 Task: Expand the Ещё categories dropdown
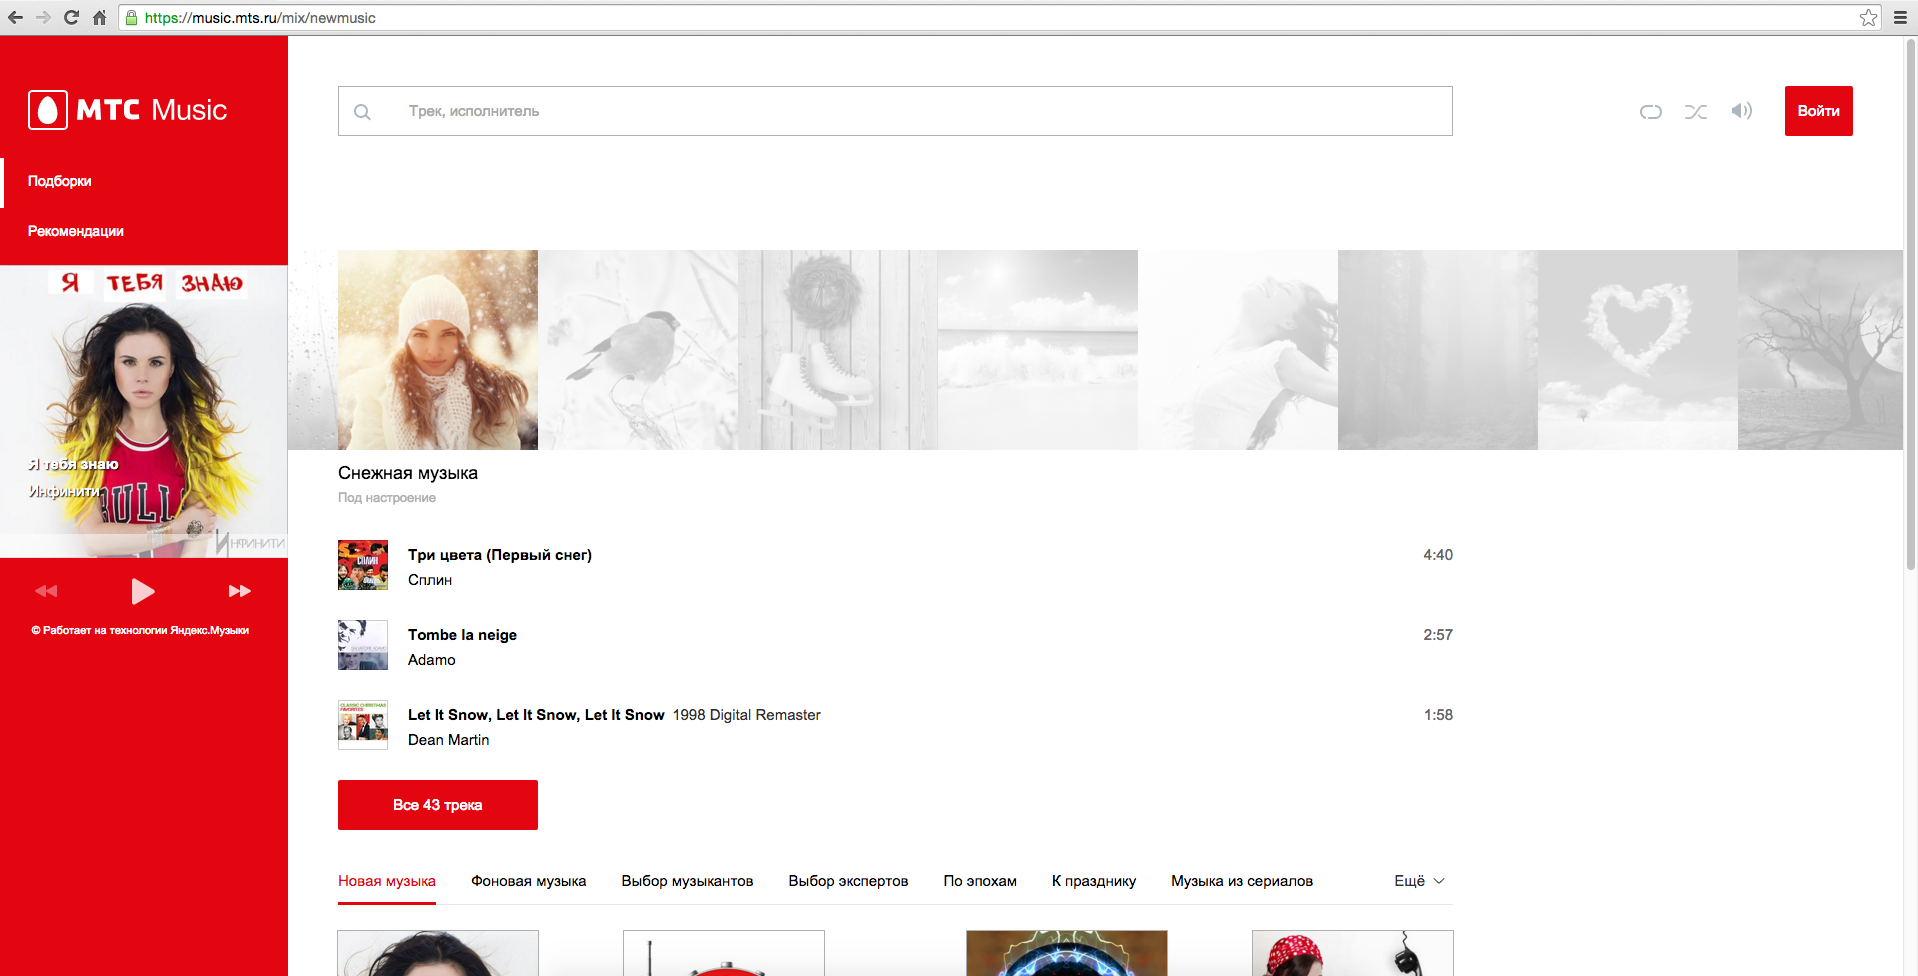[1419, 881]
